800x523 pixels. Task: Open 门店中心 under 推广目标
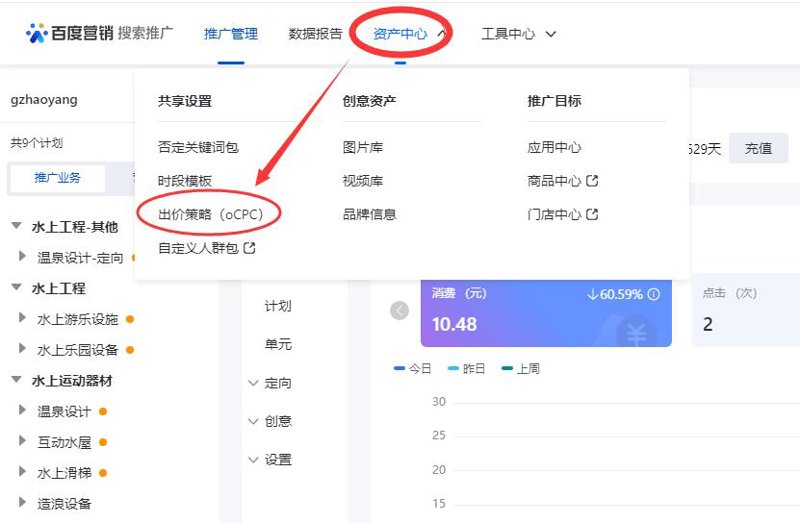tap(554, 214)
